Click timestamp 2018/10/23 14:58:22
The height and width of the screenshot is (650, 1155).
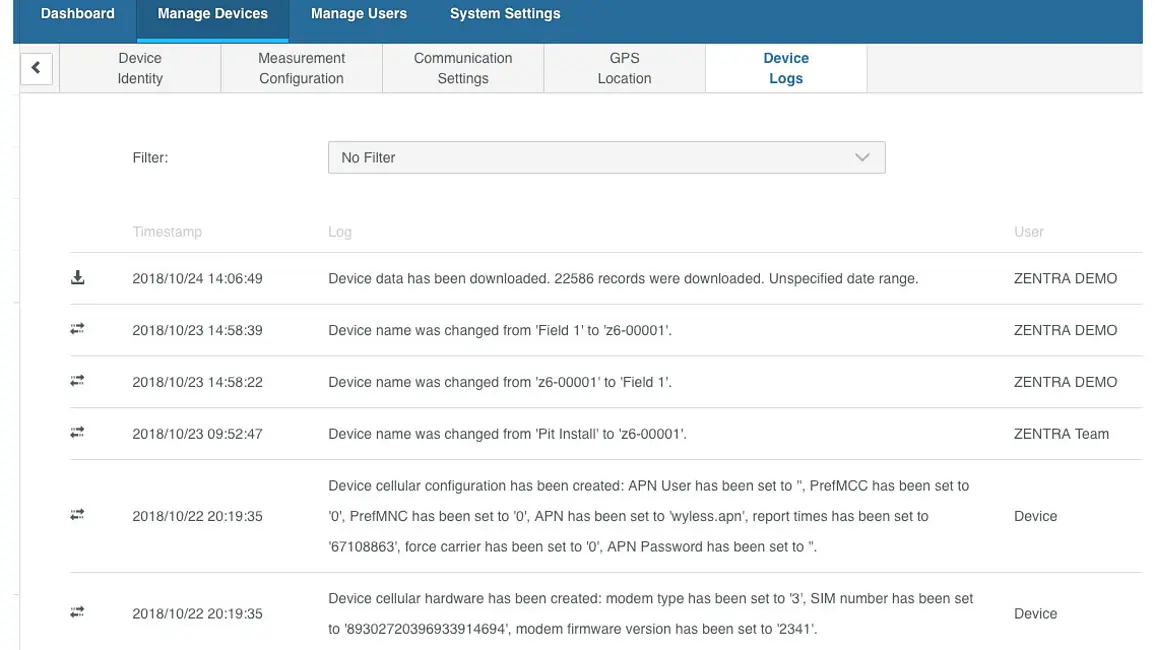(197, 382)
